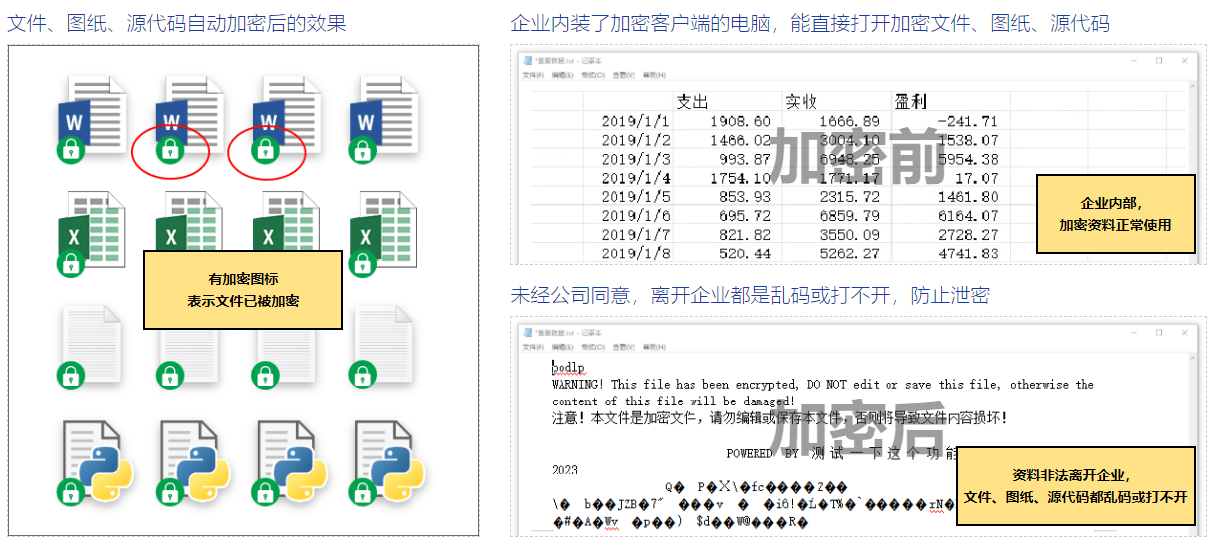Click the 盈利 column header
The height and width of the screenshot is (557, 1219).
click(909, 101)
